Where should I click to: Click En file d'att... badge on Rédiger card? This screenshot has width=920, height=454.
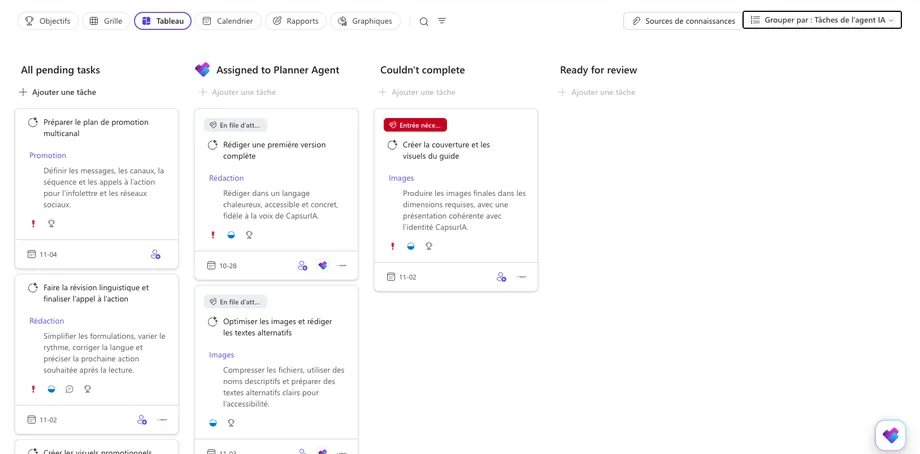236,125
